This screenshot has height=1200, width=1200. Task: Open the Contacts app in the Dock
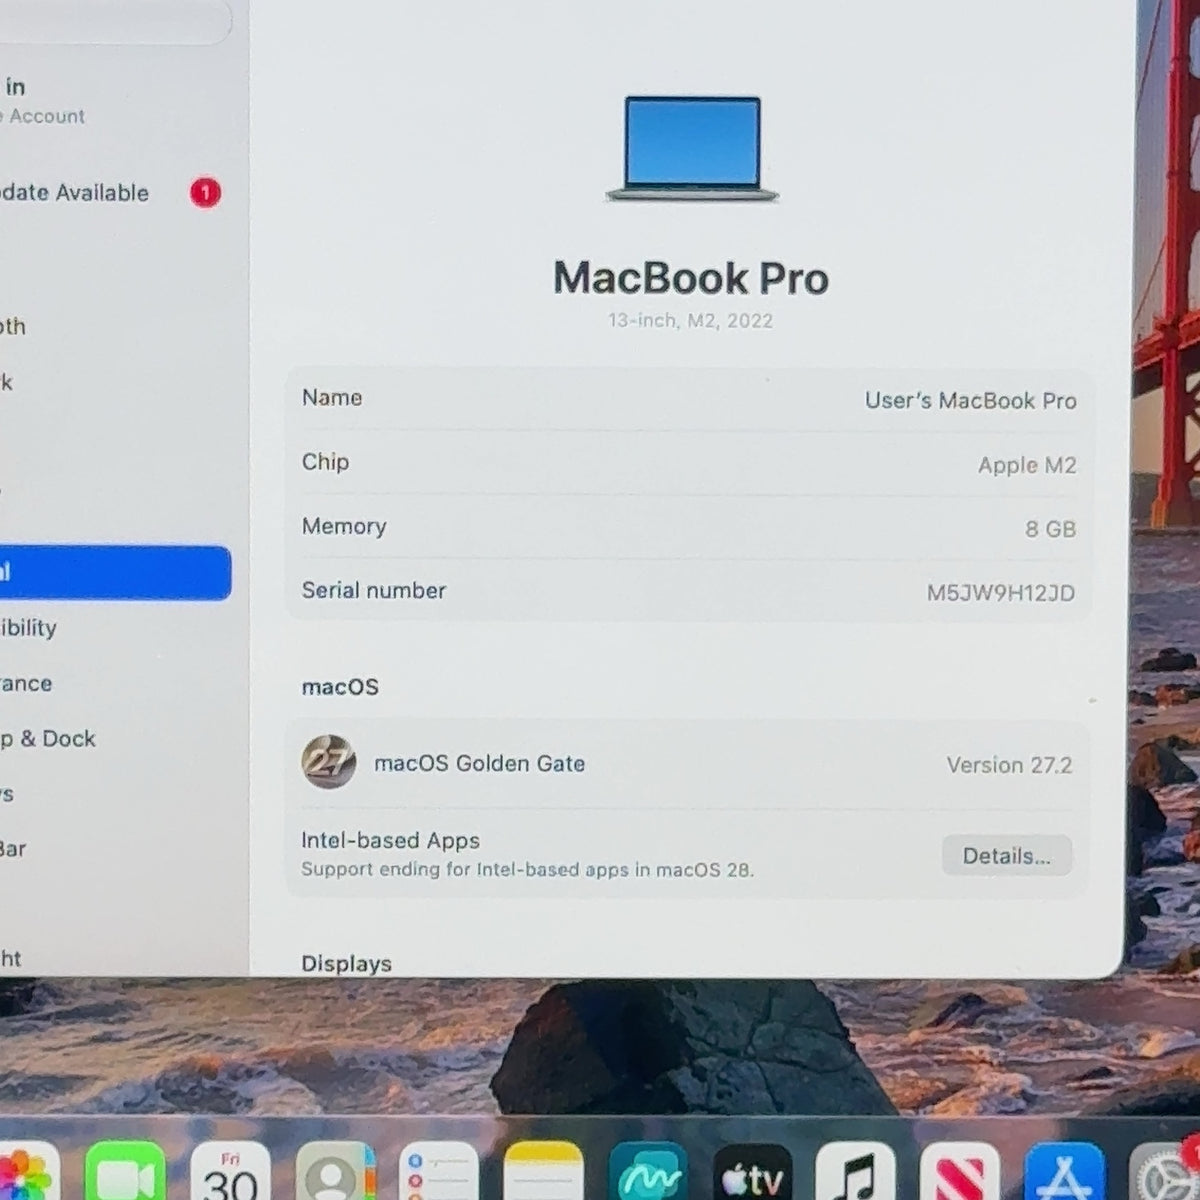(336, 1172)
